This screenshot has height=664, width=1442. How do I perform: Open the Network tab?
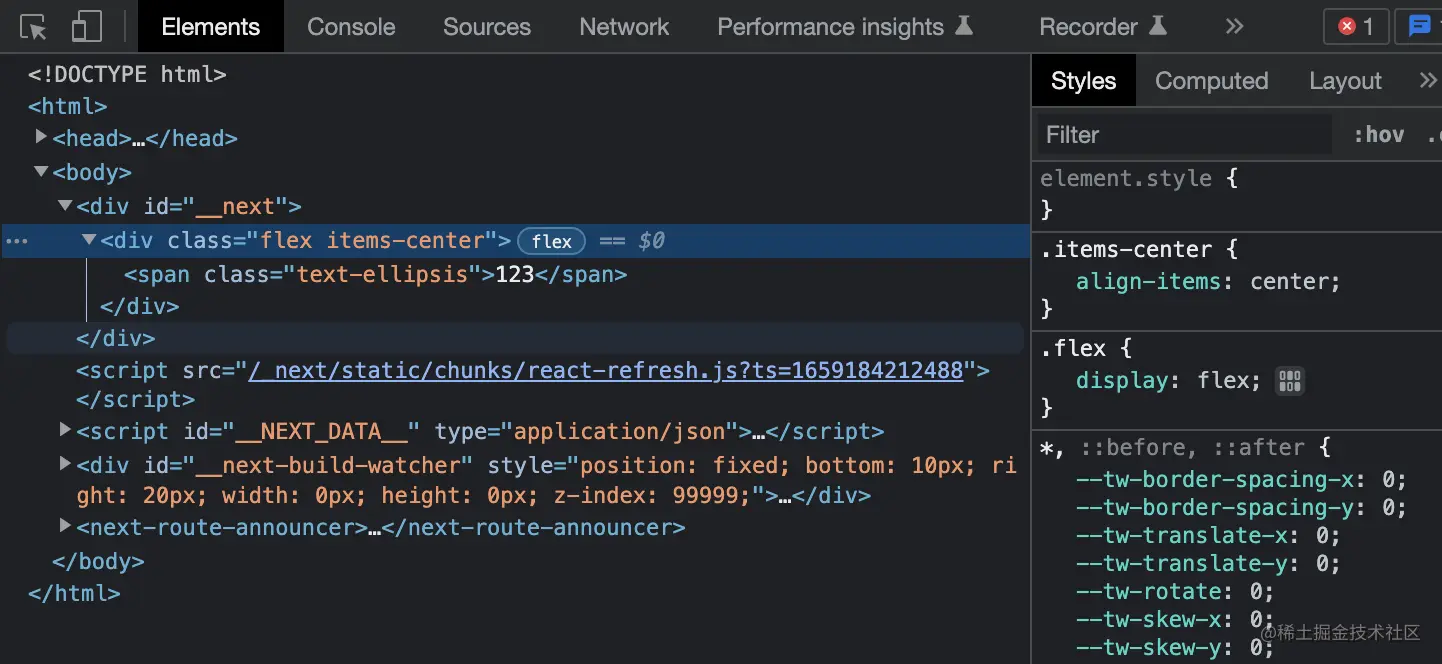[x=624, y=27]
